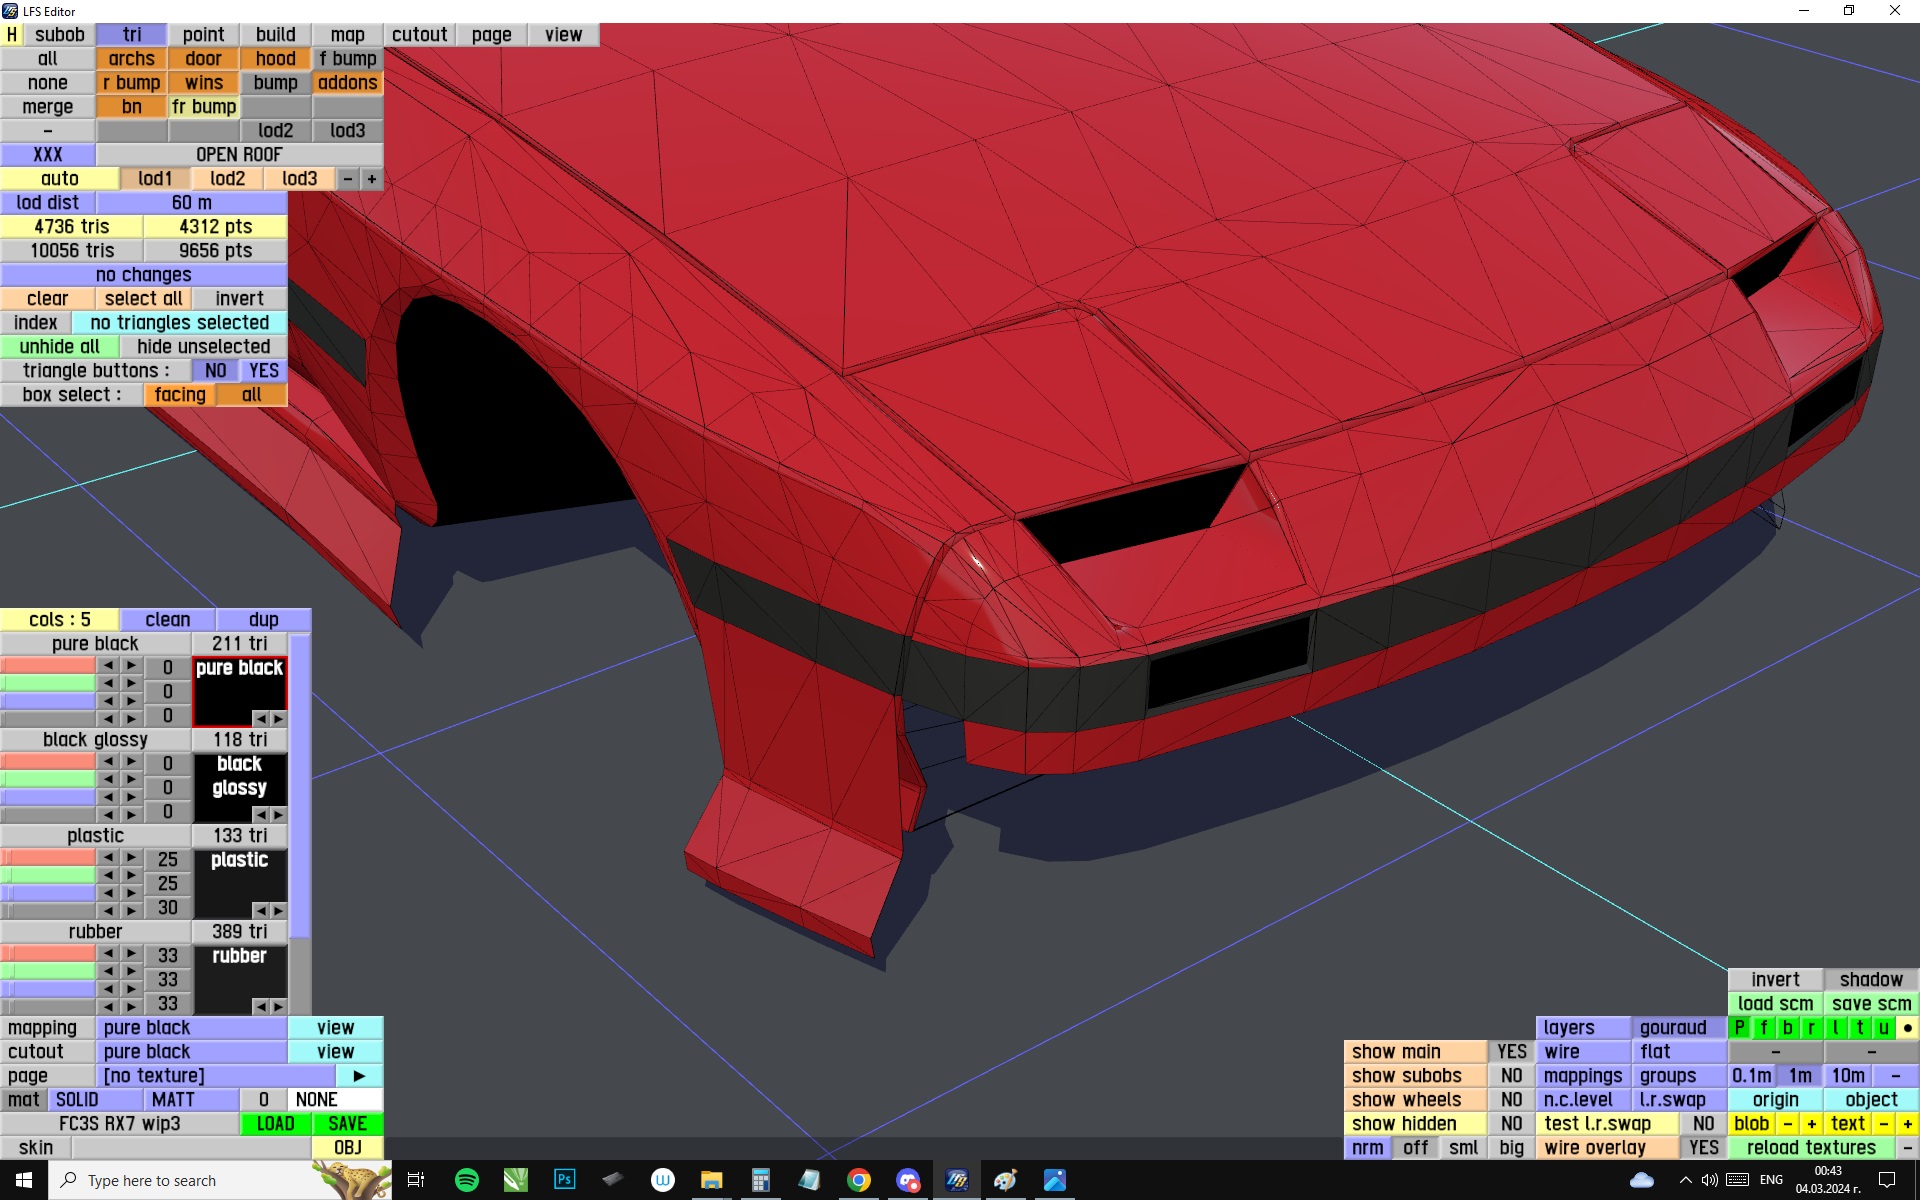This screenshot has width=1920, height=1200.
Task: Click the next arrow in the rubber swatch
Action: 278,1006
